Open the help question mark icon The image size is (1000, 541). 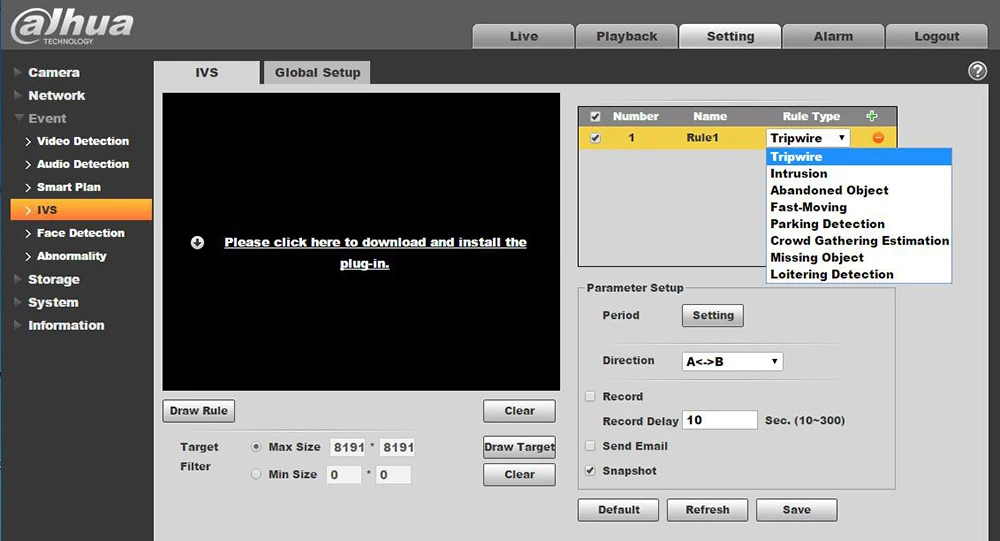pos(977,71)
